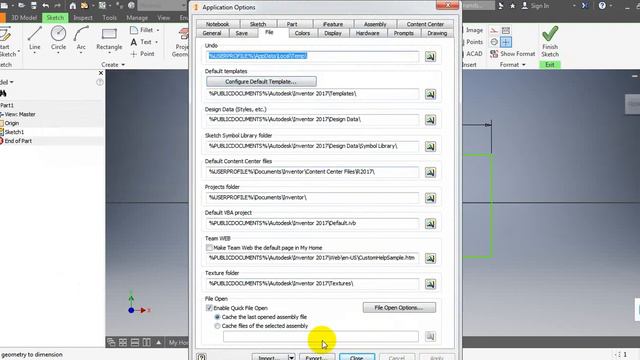Browse for the Team Web page
The image size is (640, 360).
click(x=430, y=258)
